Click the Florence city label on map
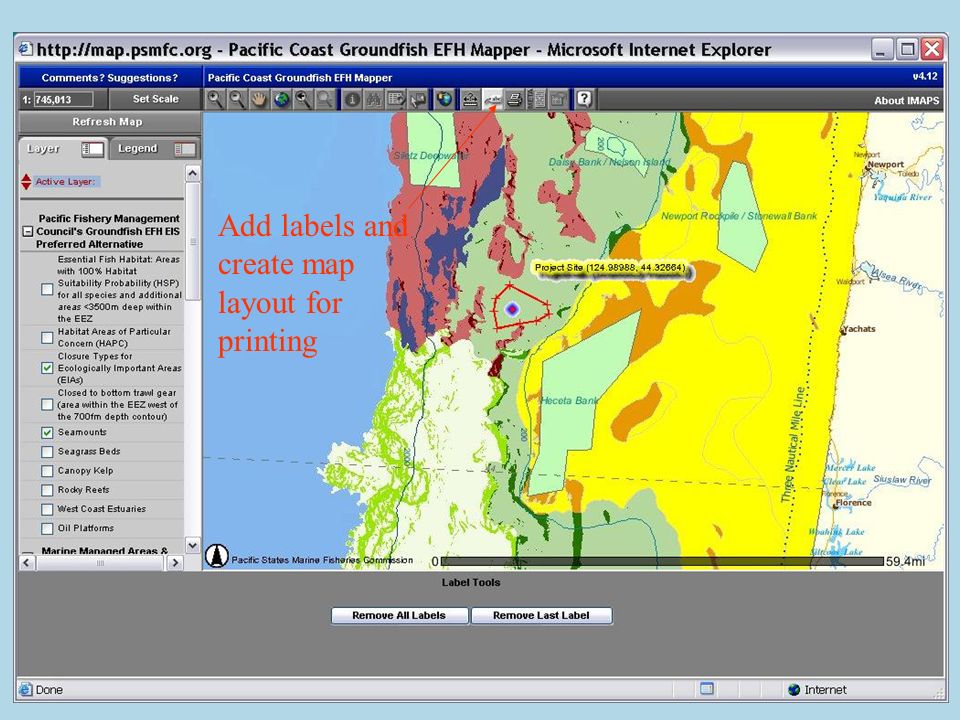The width and height of the screenshot is (960, 720). click(853, 503)
